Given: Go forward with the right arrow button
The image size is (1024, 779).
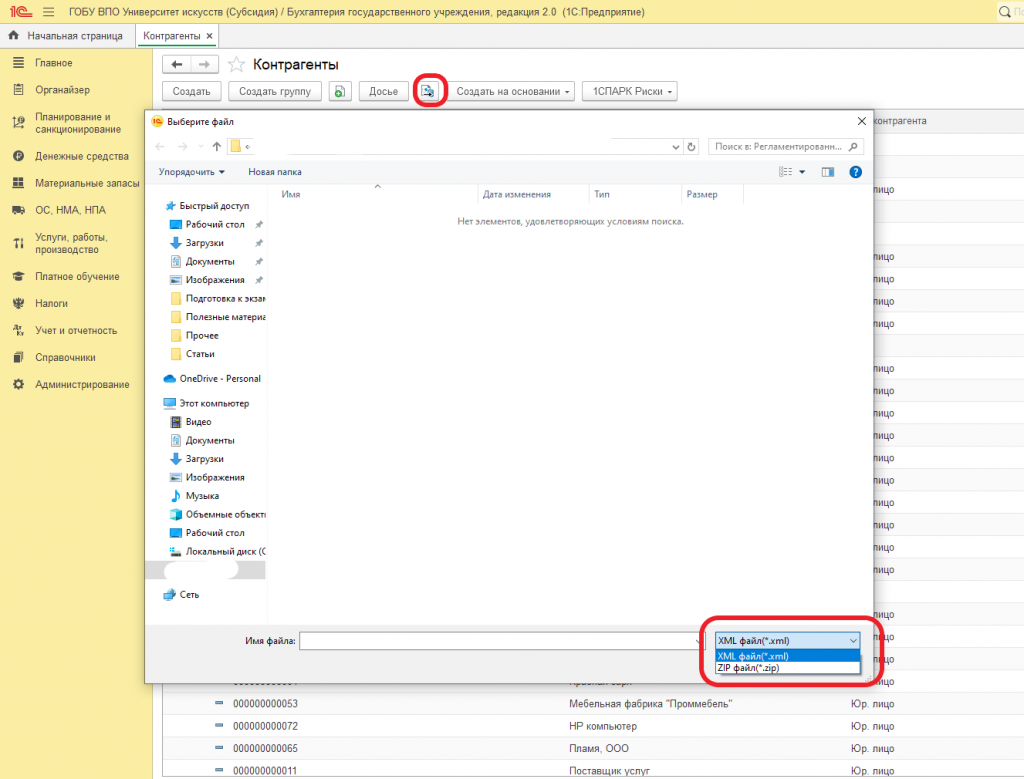Looking at the screenshot, I should pyautogui.click(x=204, y=65).
